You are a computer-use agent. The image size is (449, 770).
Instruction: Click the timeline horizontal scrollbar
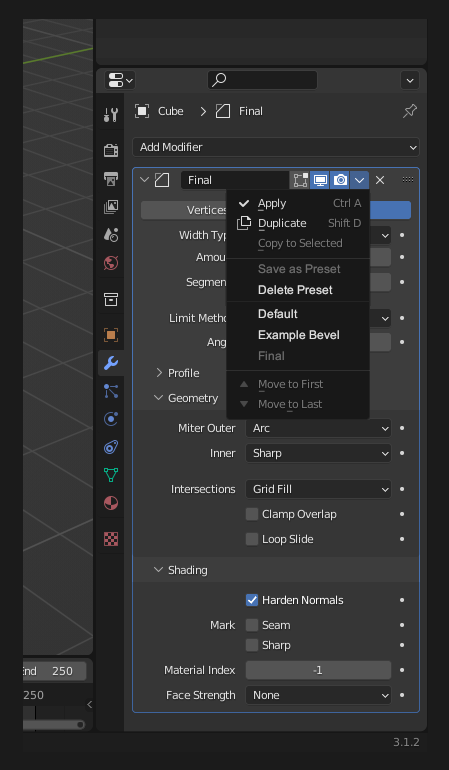tap(54, 724)
